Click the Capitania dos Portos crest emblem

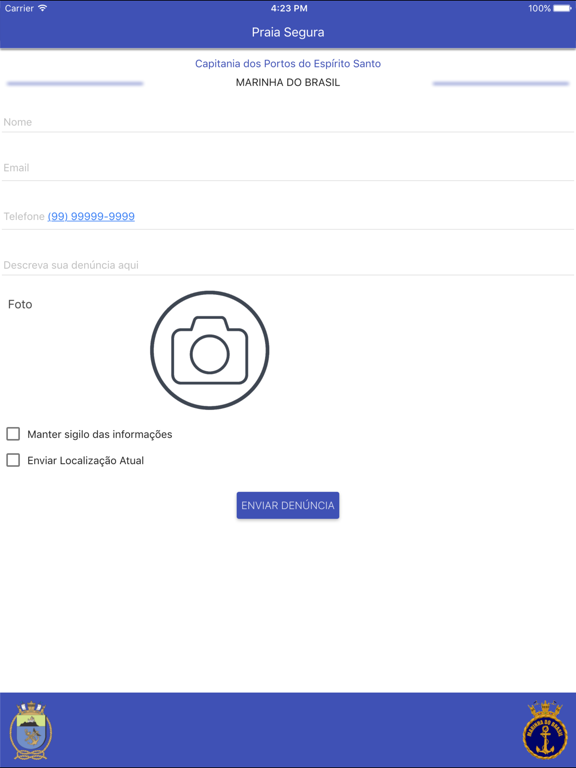click(31, 730)
